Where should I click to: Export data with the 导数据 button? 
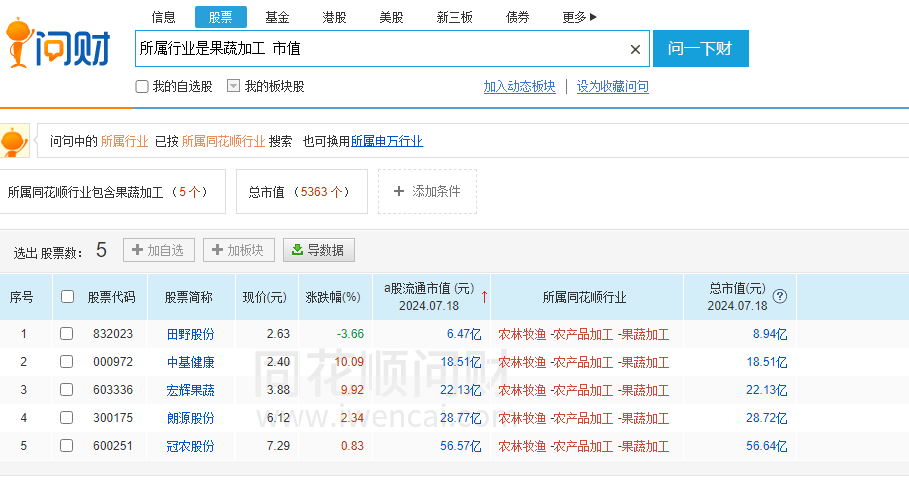click(x=319, y=250)
